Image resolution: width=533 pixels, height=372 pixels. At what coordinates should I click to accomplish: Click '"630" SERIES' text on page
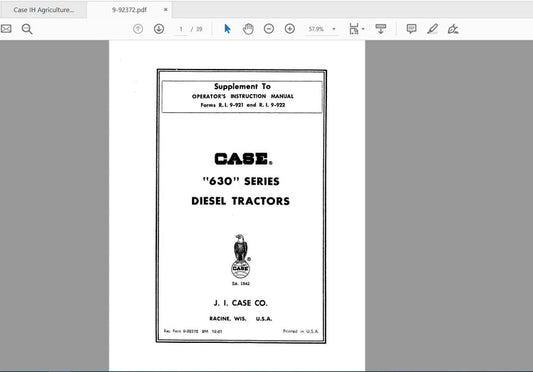pos(241,181)
